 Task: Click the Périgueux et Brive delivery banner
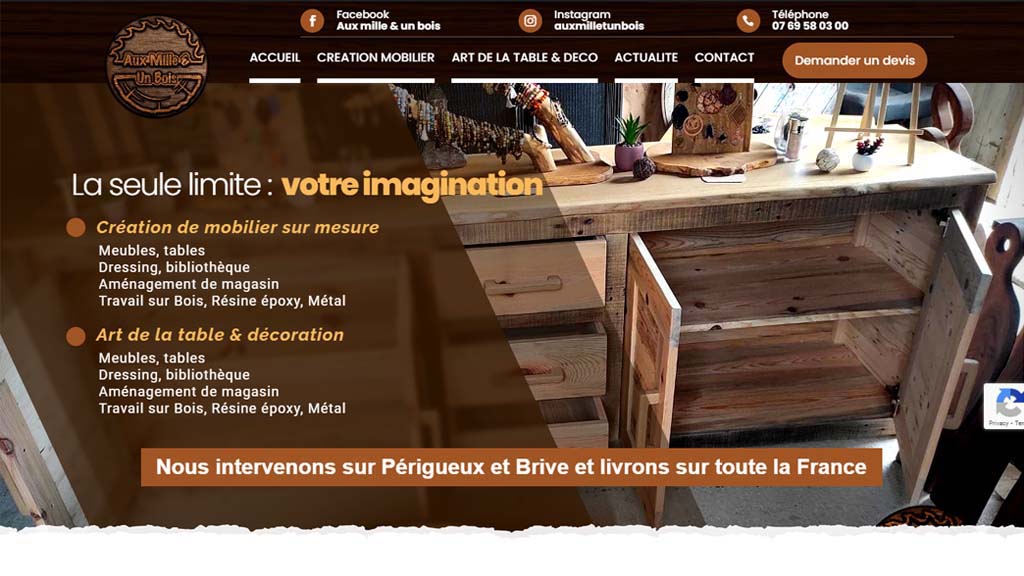point(511,467)
